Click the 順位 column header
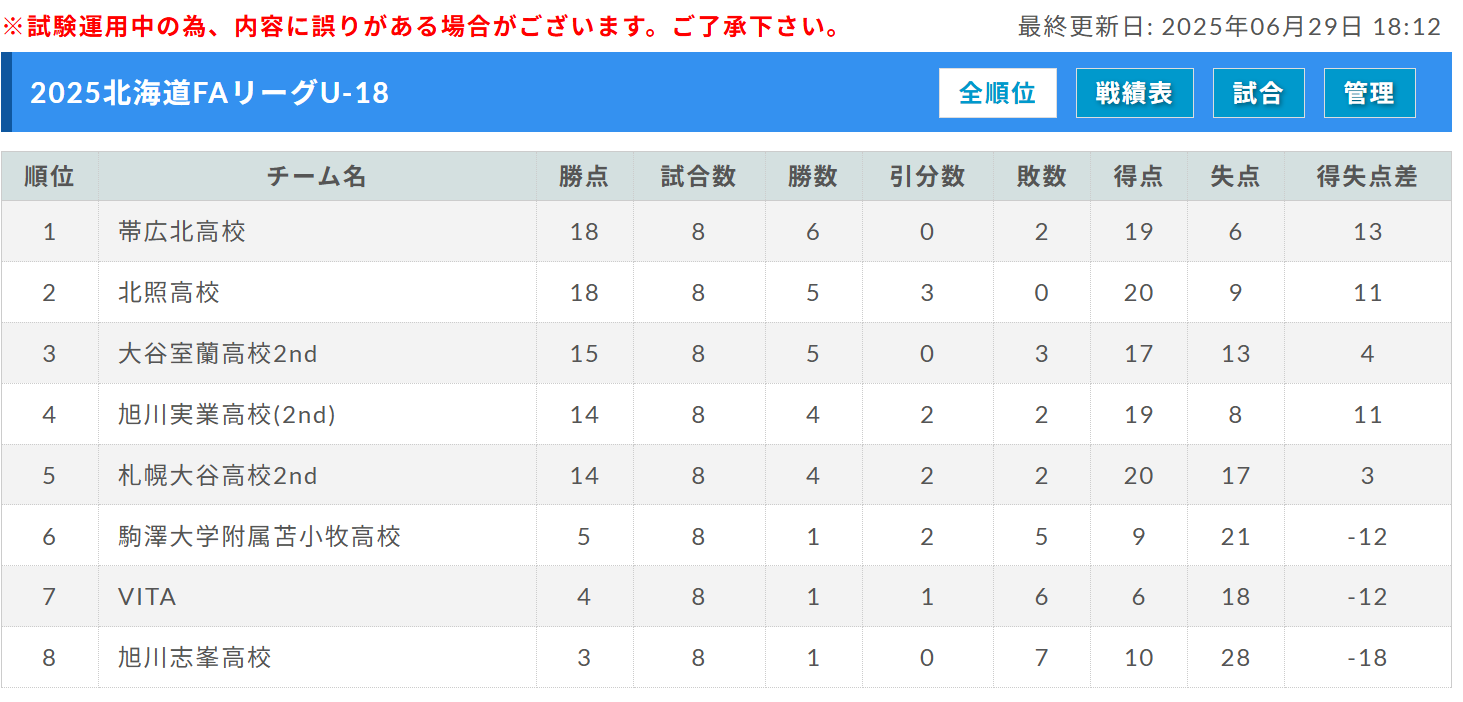Screen dimensions: 1463x702 (x=49, y=177)
